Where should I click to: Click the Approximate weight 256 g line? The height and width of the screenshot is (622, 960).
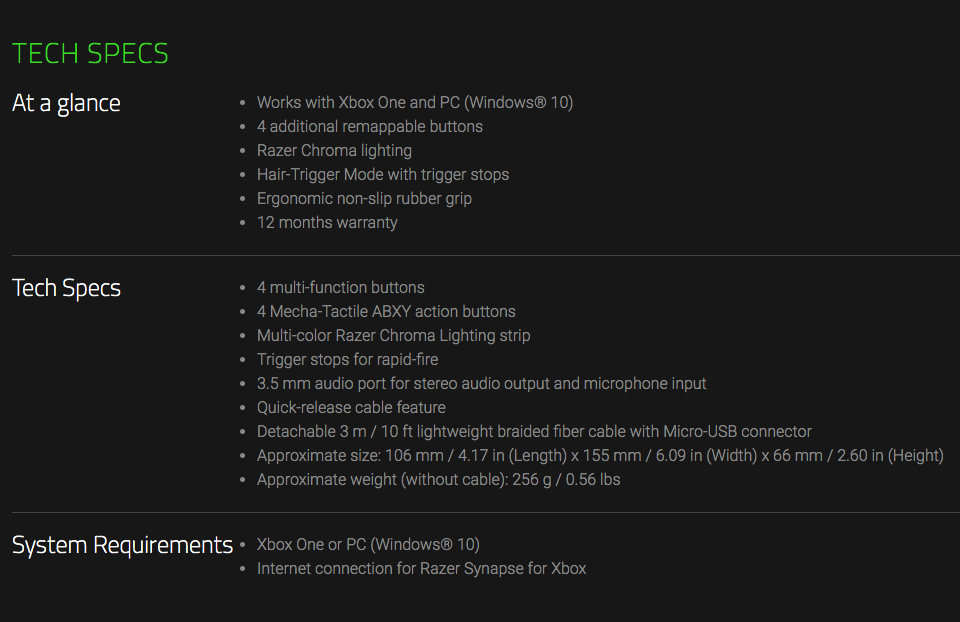438,479
